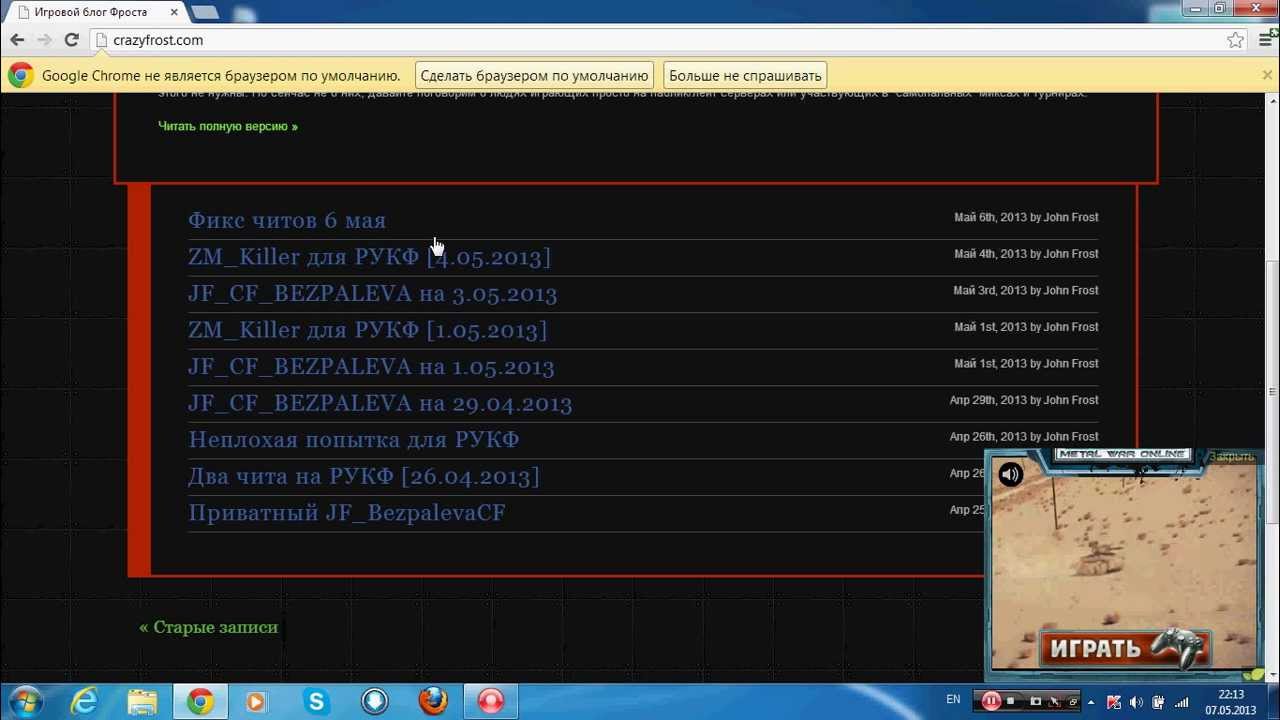Click the 'Май 3rd, 2013 by John Frost' text

(x=1026, y=290)
